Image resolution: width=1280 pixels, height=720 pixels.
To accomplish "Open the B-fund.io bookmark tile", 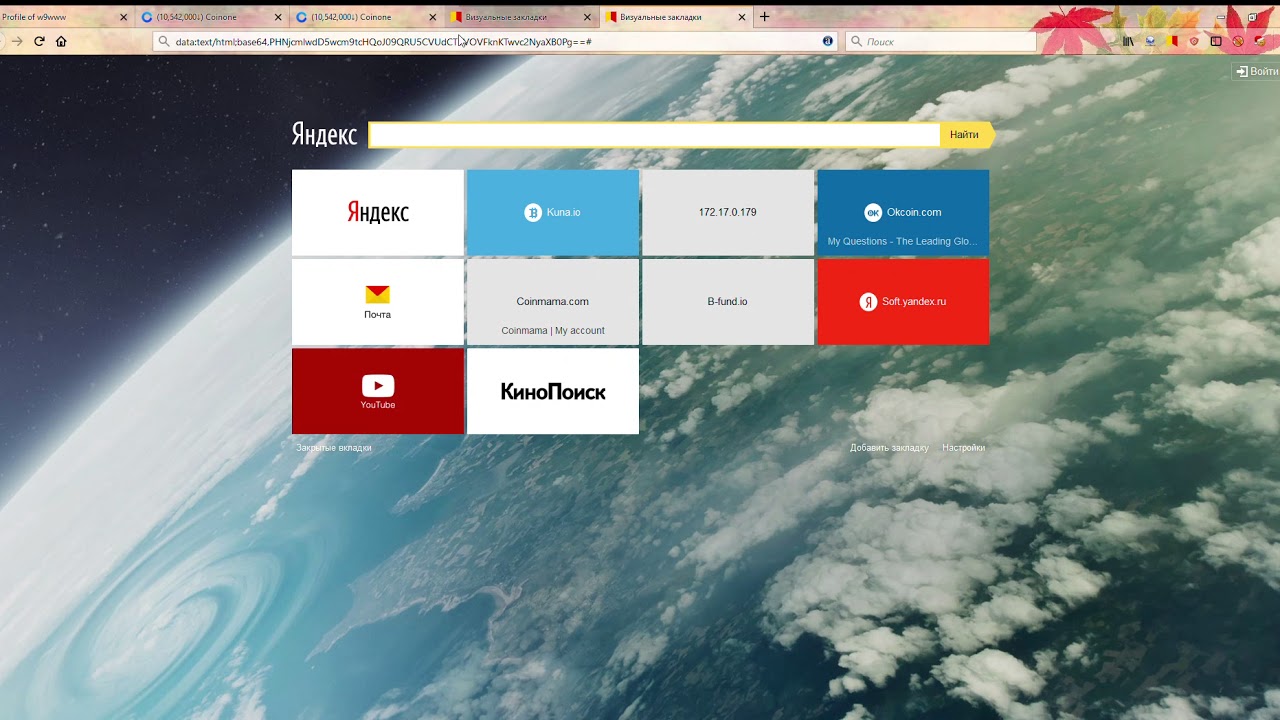I will pos(728,302).
